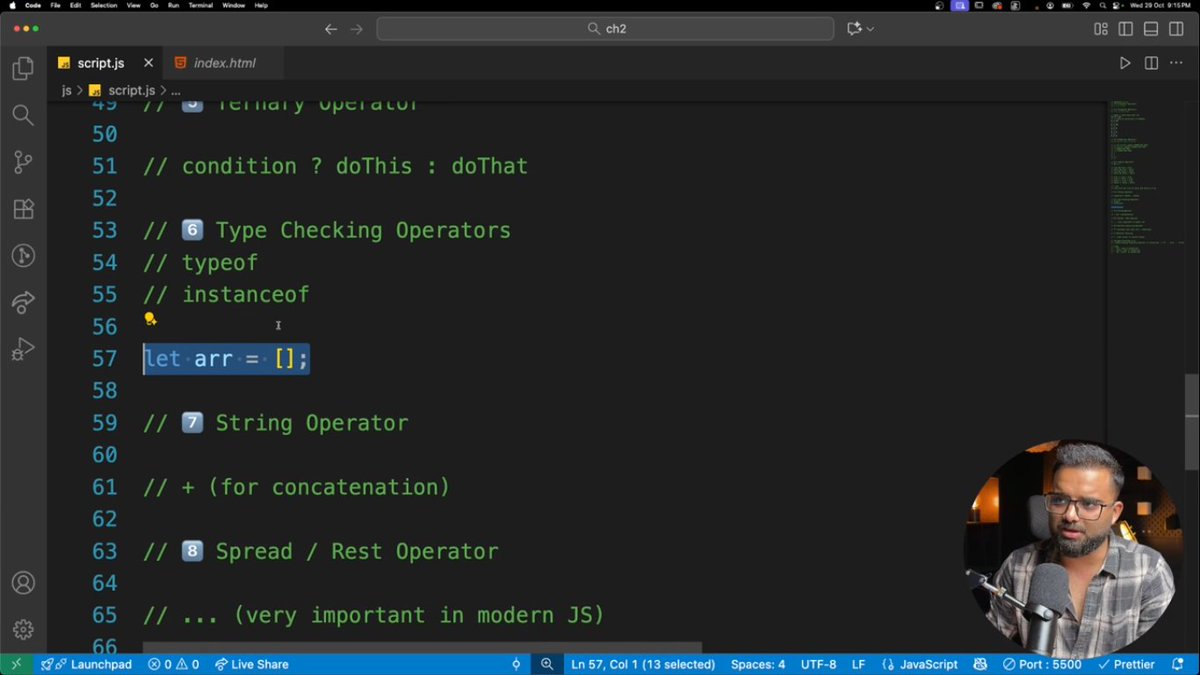Click the Wi-Fi icon in macOS menu bar
1200x675 pixels.
(1086, 5)
